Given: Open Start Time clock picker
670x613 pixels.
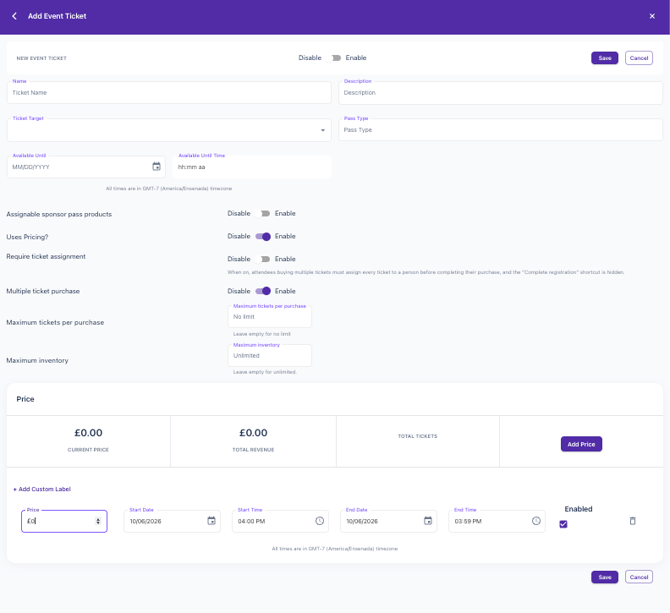Looking at the screenshot, I should (x=320, y=521).
